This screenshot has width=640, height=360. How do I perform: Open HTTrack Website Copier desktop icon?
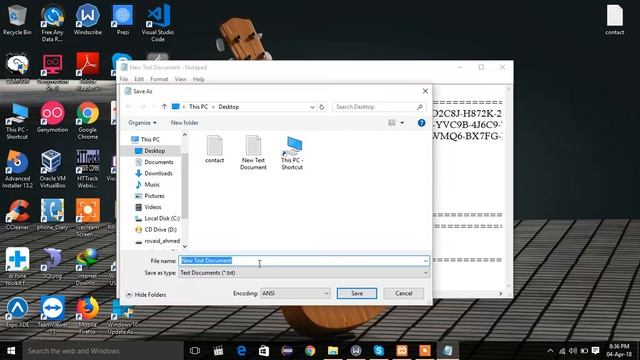click(x=87, y=169)
